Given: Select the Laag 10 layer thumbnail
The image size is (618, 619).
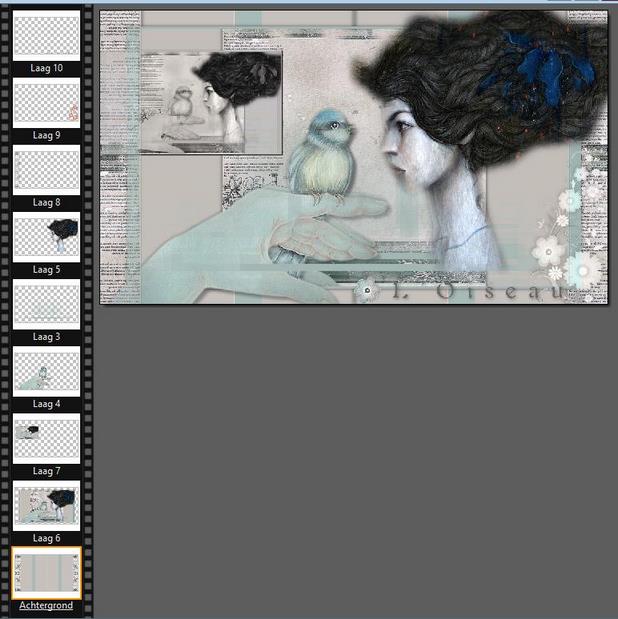Looking at the screenshot, I should pyautogui.click(x=46, y=36).
